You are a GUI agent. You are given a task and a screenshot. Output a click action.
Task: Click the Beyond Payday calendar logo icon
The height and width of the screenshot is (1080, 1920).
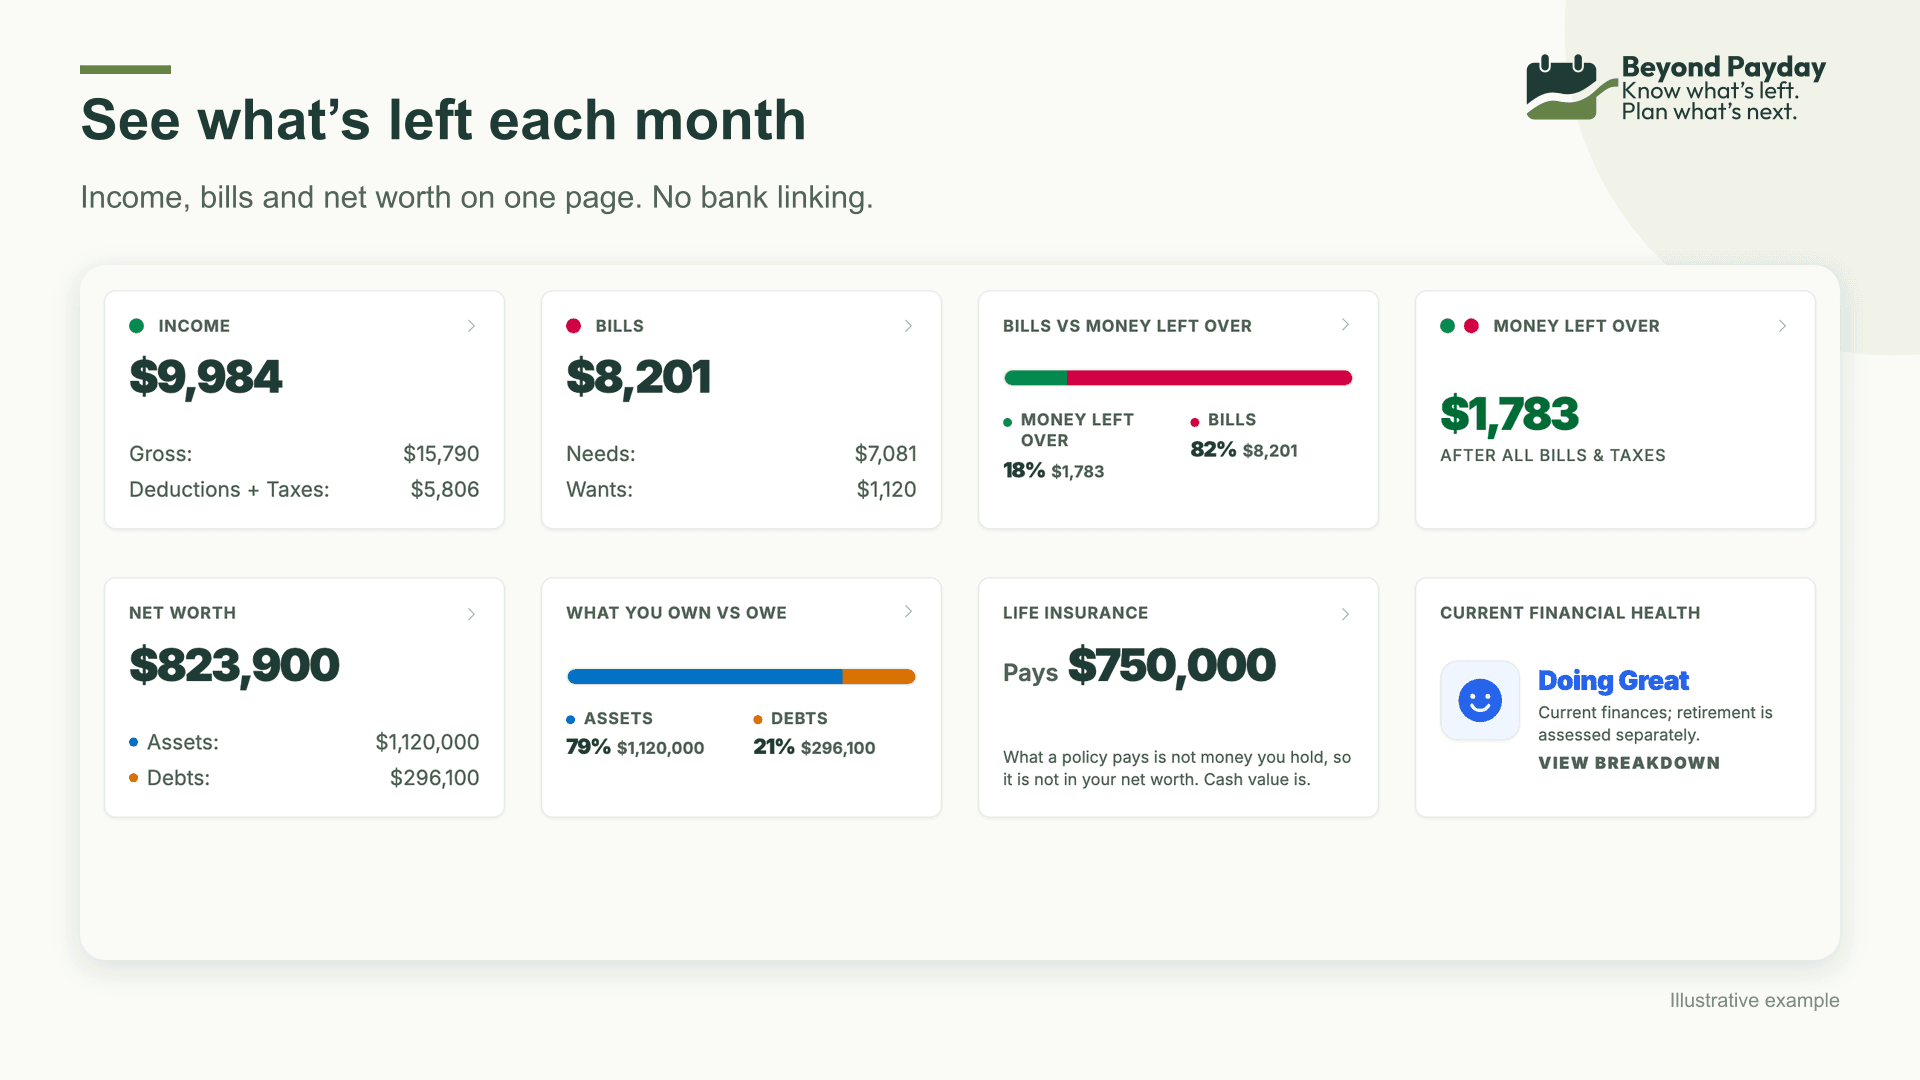pyautogui.click(x=1570, y=87)
